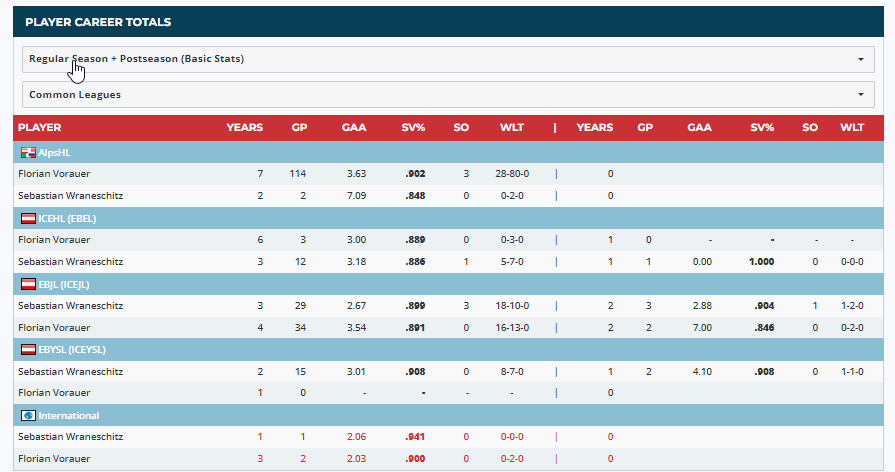Viewport: 895px width, 472px height.
Task: Open the AlpsHL league link
Action: point(54,153)
